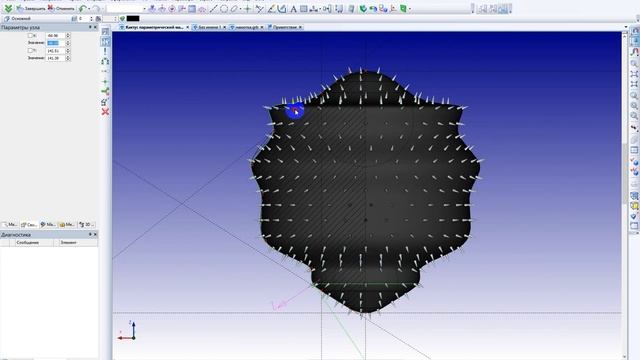Select the Hatch tool icon
Viewport: 640px width, 360px height.
[304, 9]
